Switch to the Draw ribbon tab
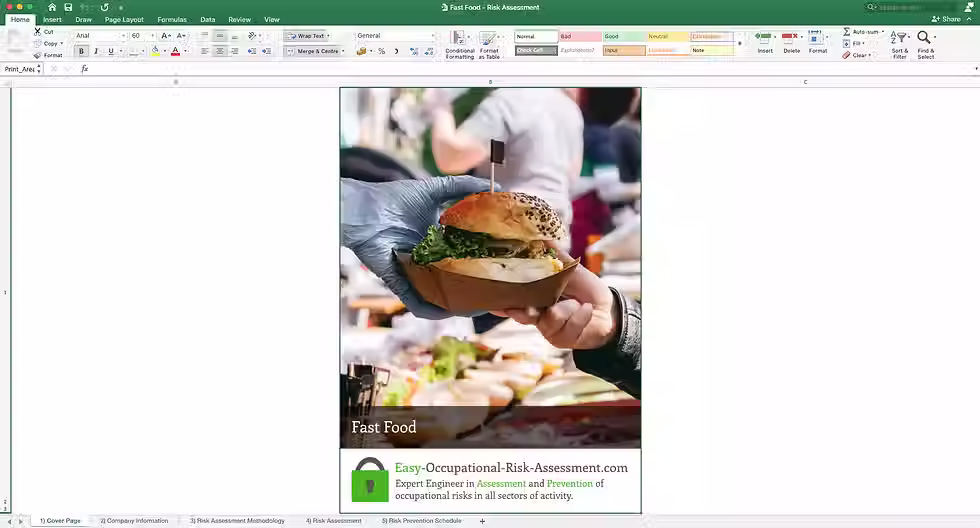This screenshot has height=528, width=980. click(83, 19)
